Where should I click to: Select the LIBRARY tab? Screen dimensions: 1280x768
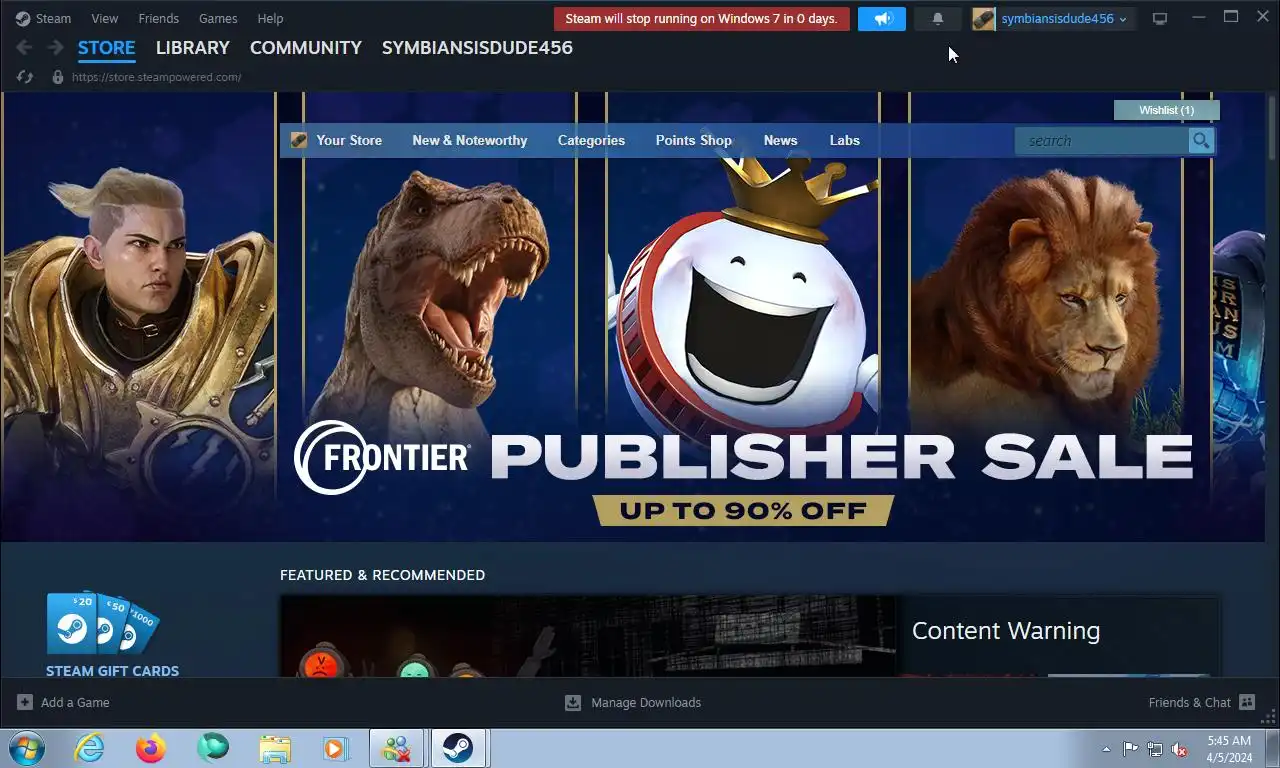coord(193,47)
